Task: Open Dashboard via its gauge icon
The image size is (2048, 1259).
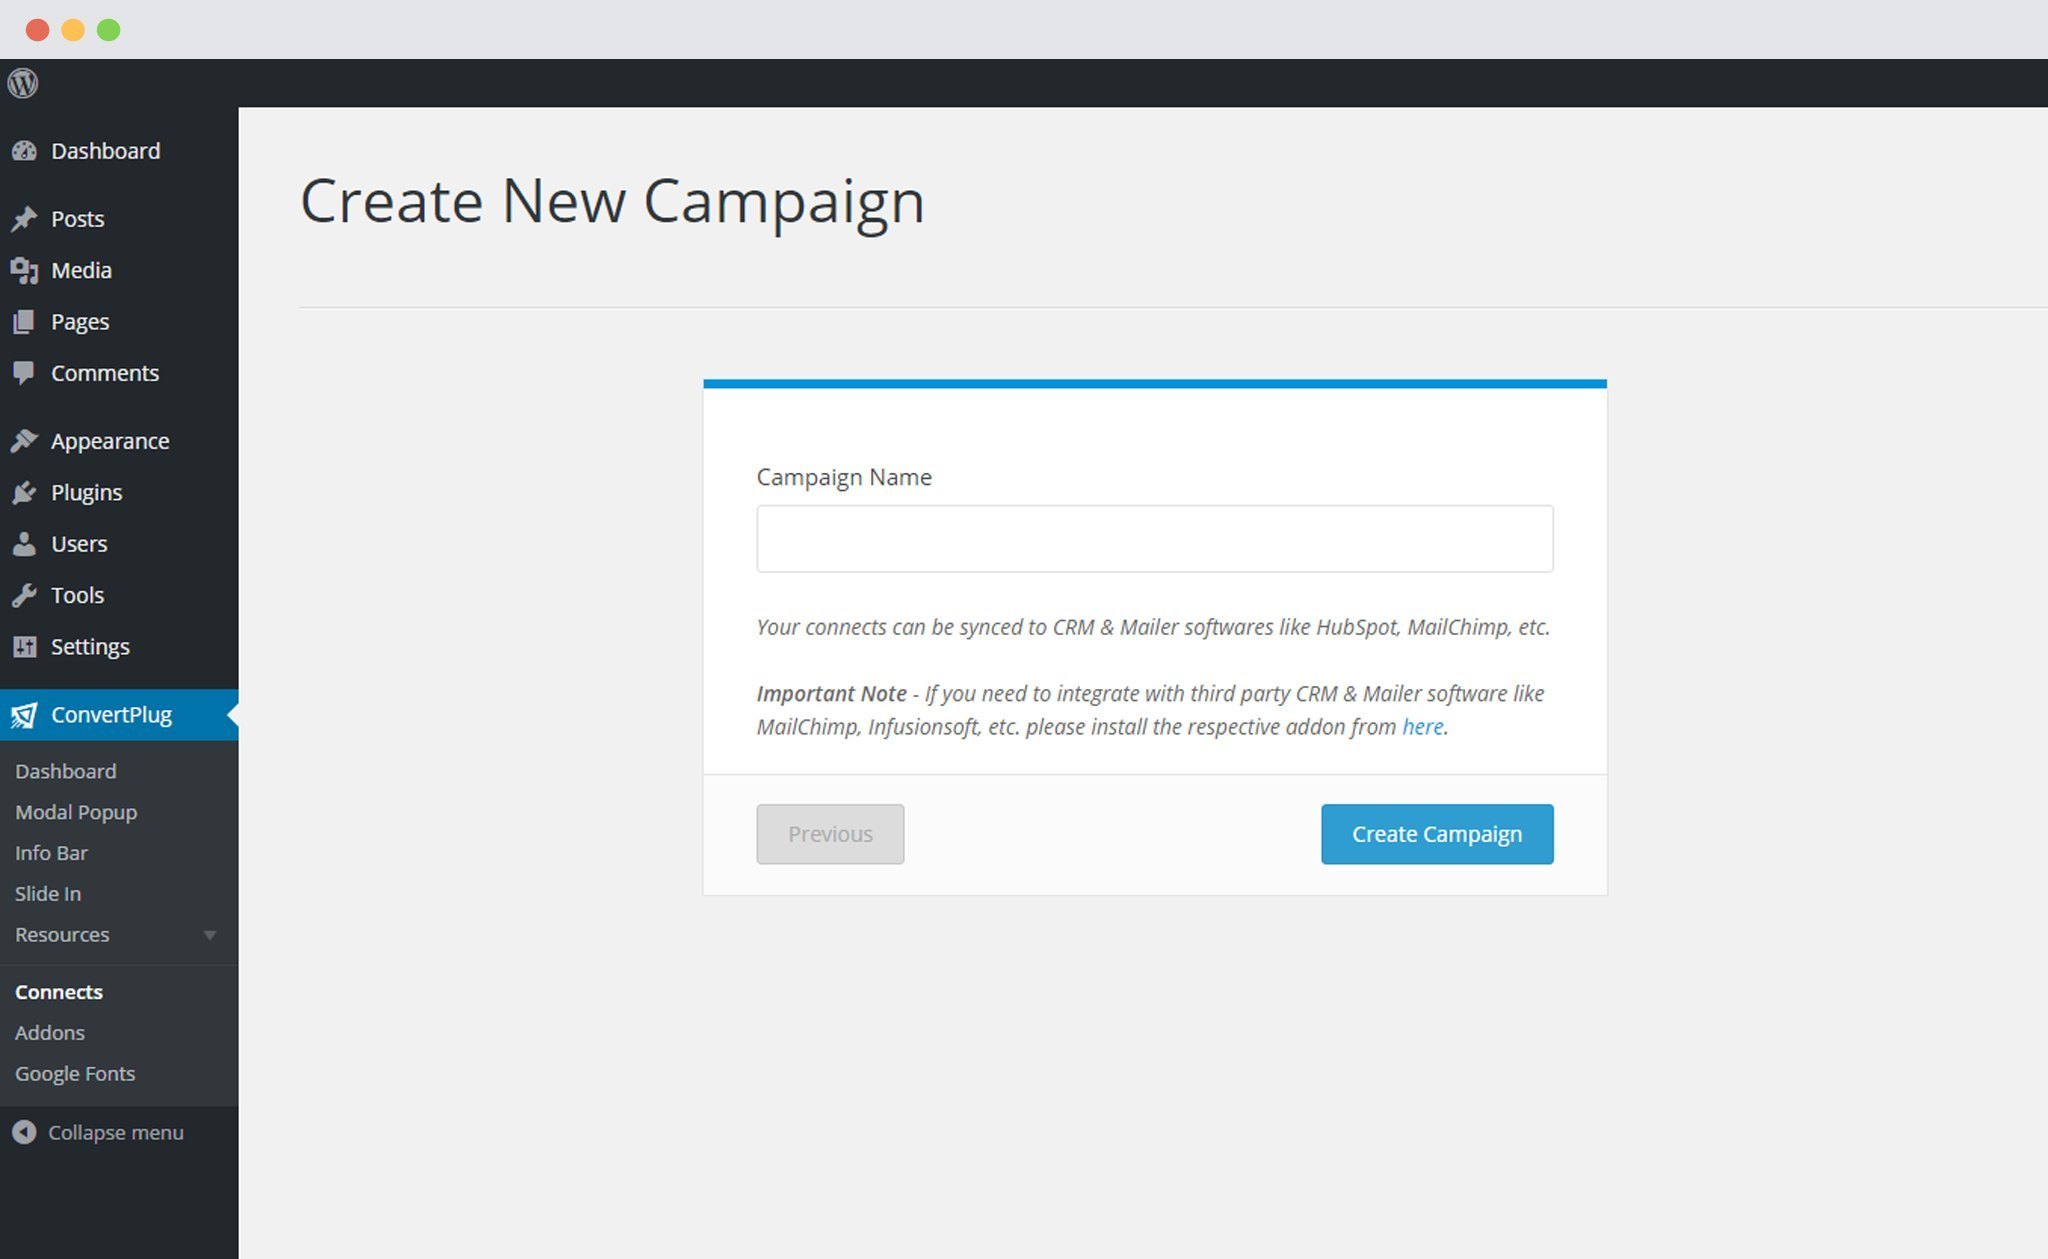Action: point(24,151)
